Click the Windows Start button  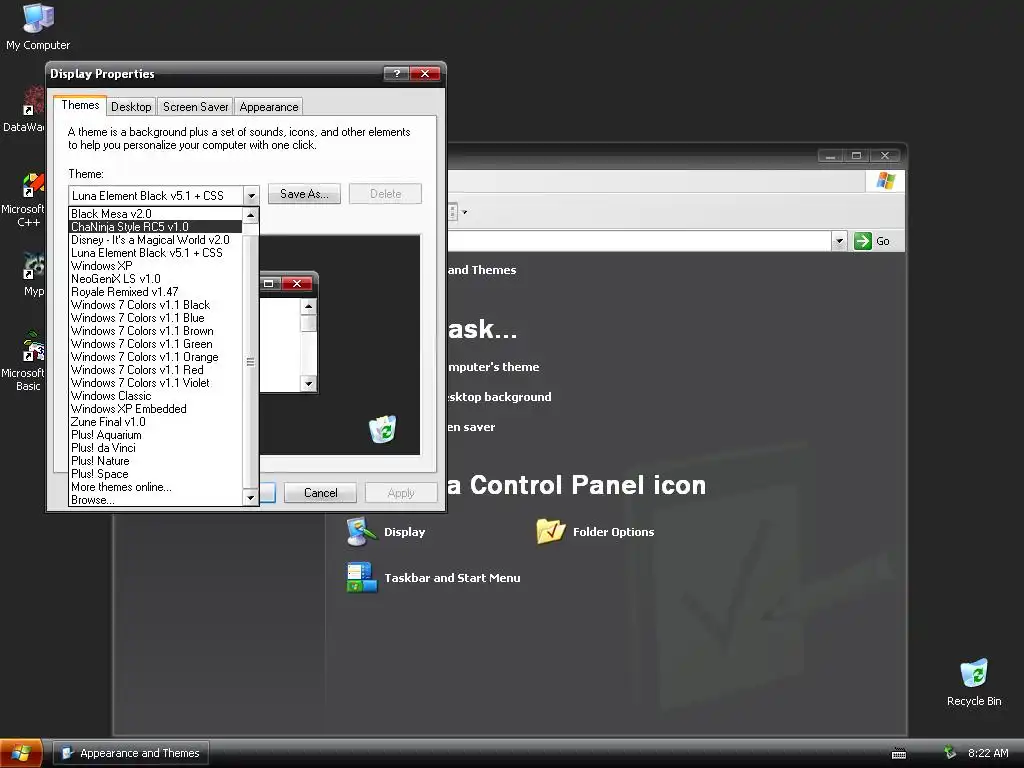click(x=21, y=753)
